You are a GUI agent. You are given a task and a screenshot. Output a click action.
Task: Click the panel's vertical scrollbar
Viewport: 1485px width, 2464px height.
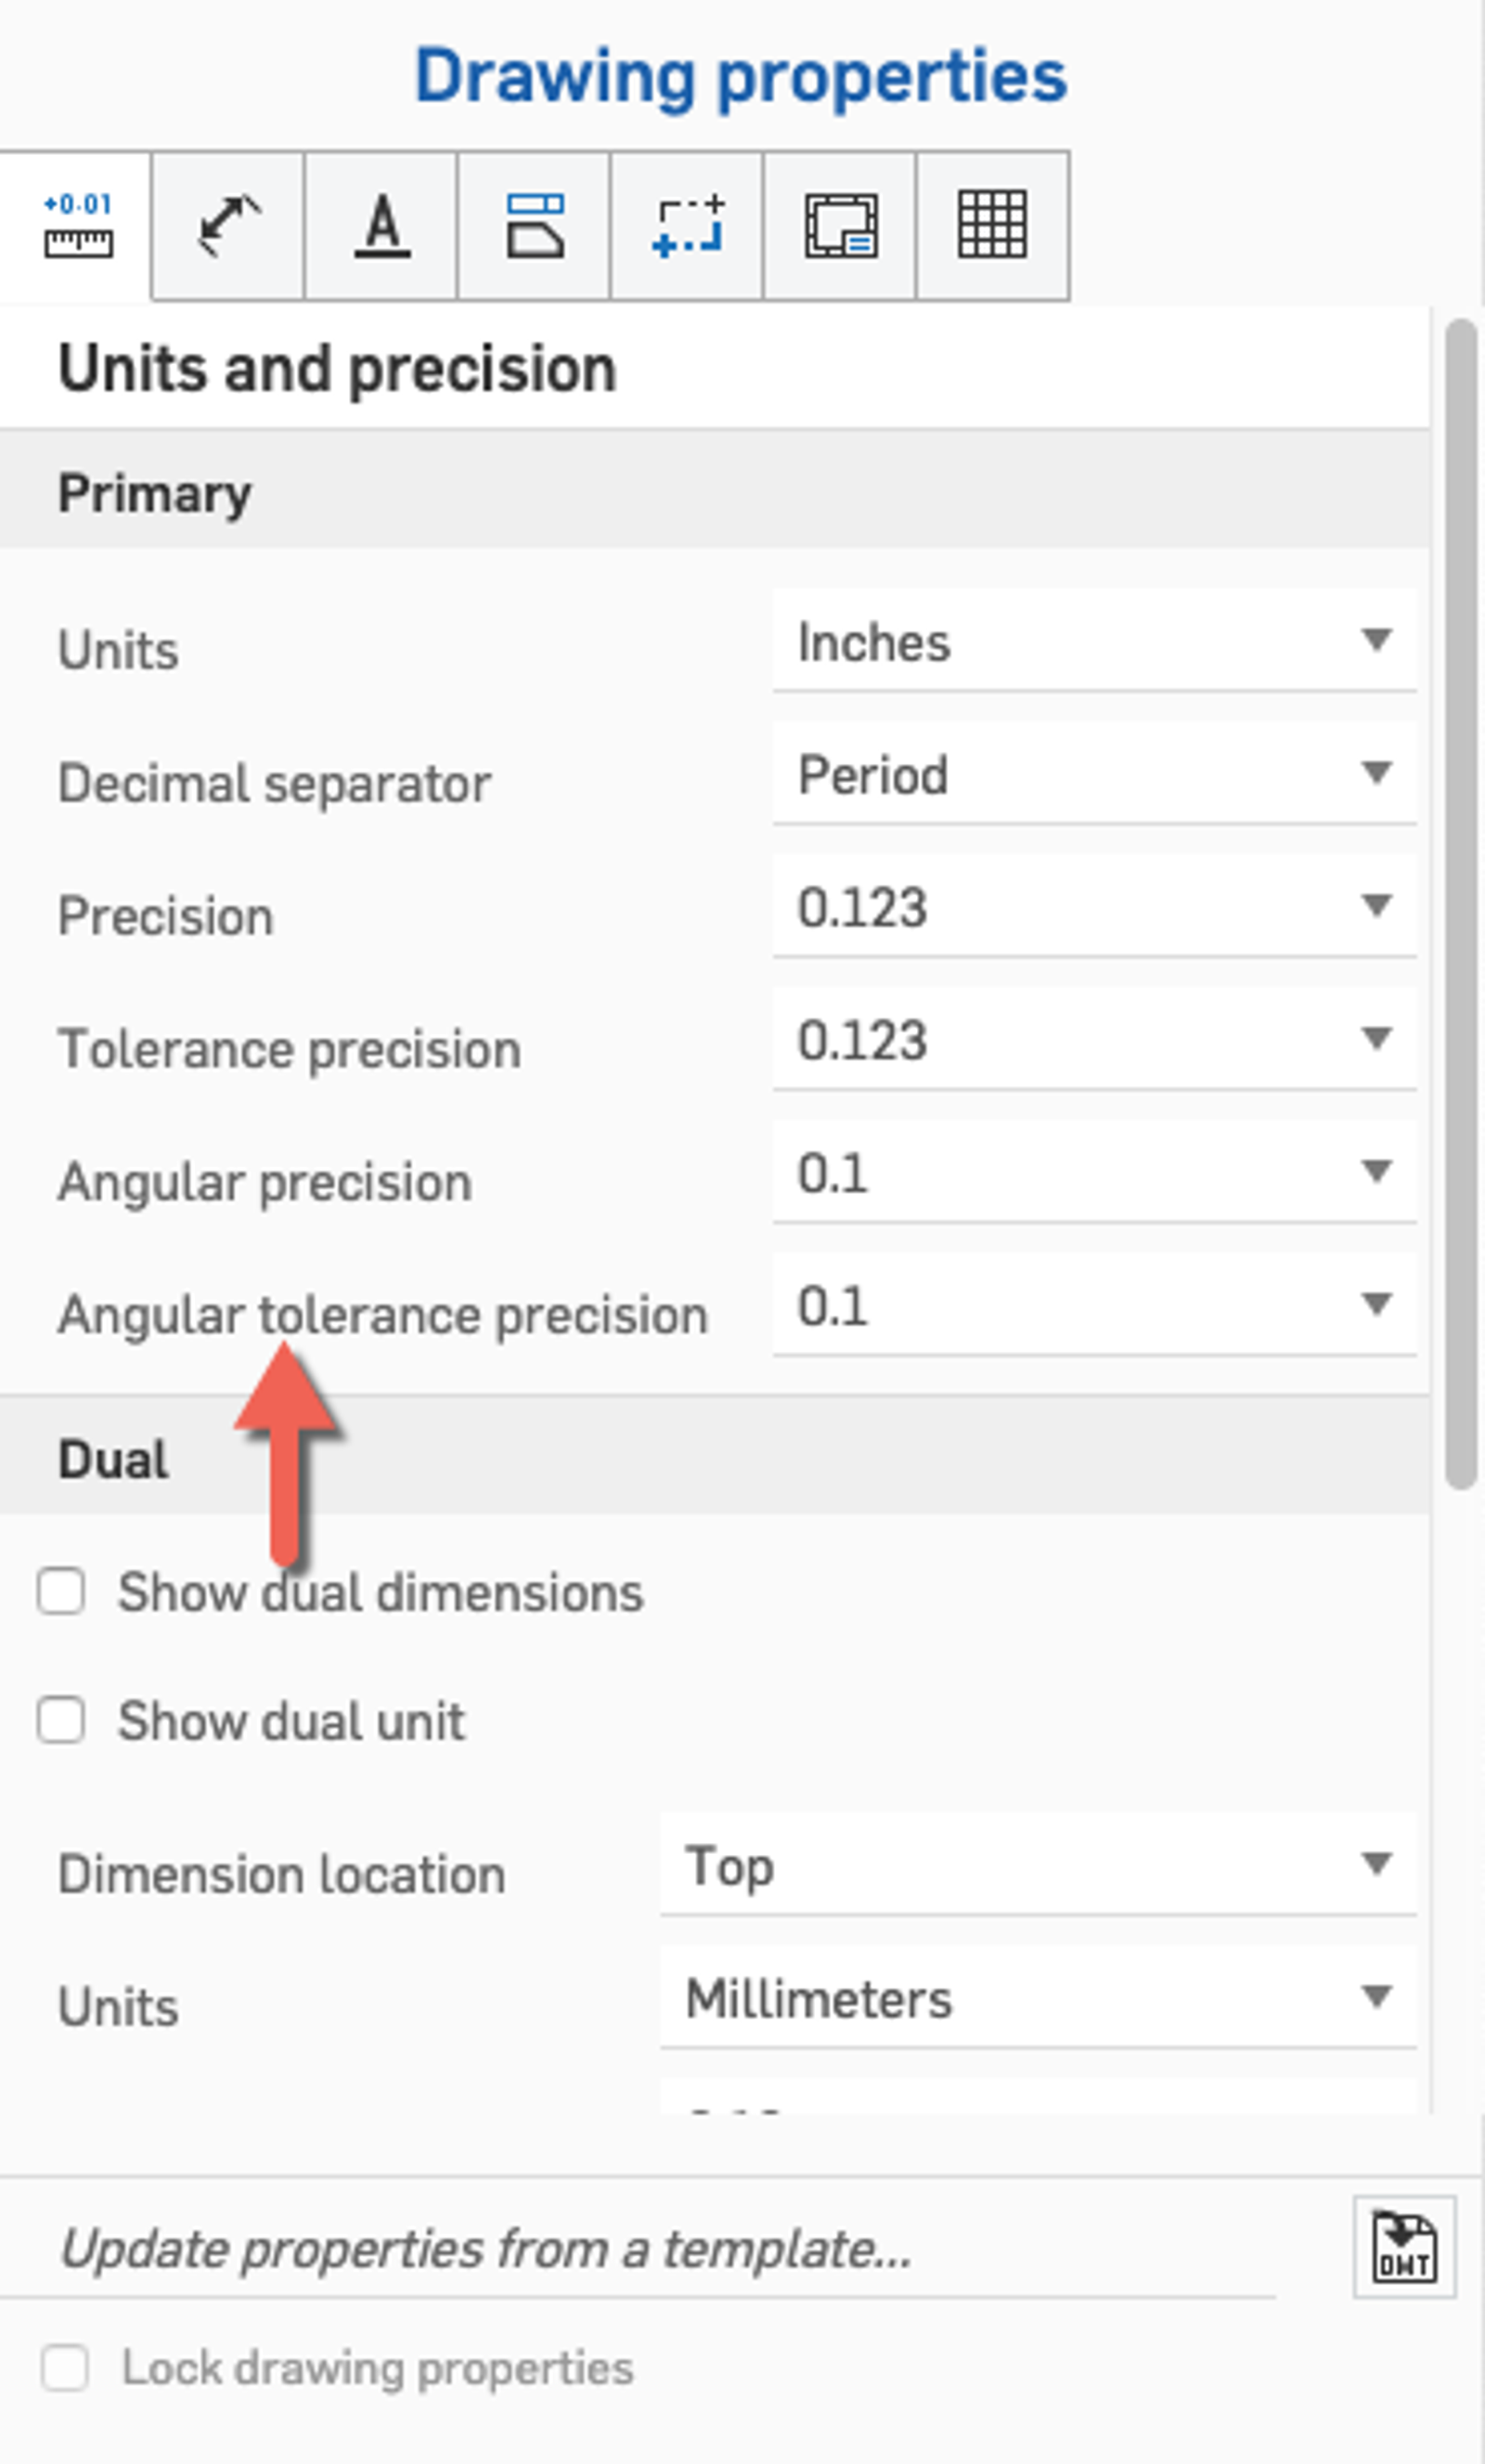pyautogui.click(x=1461, y=900)
